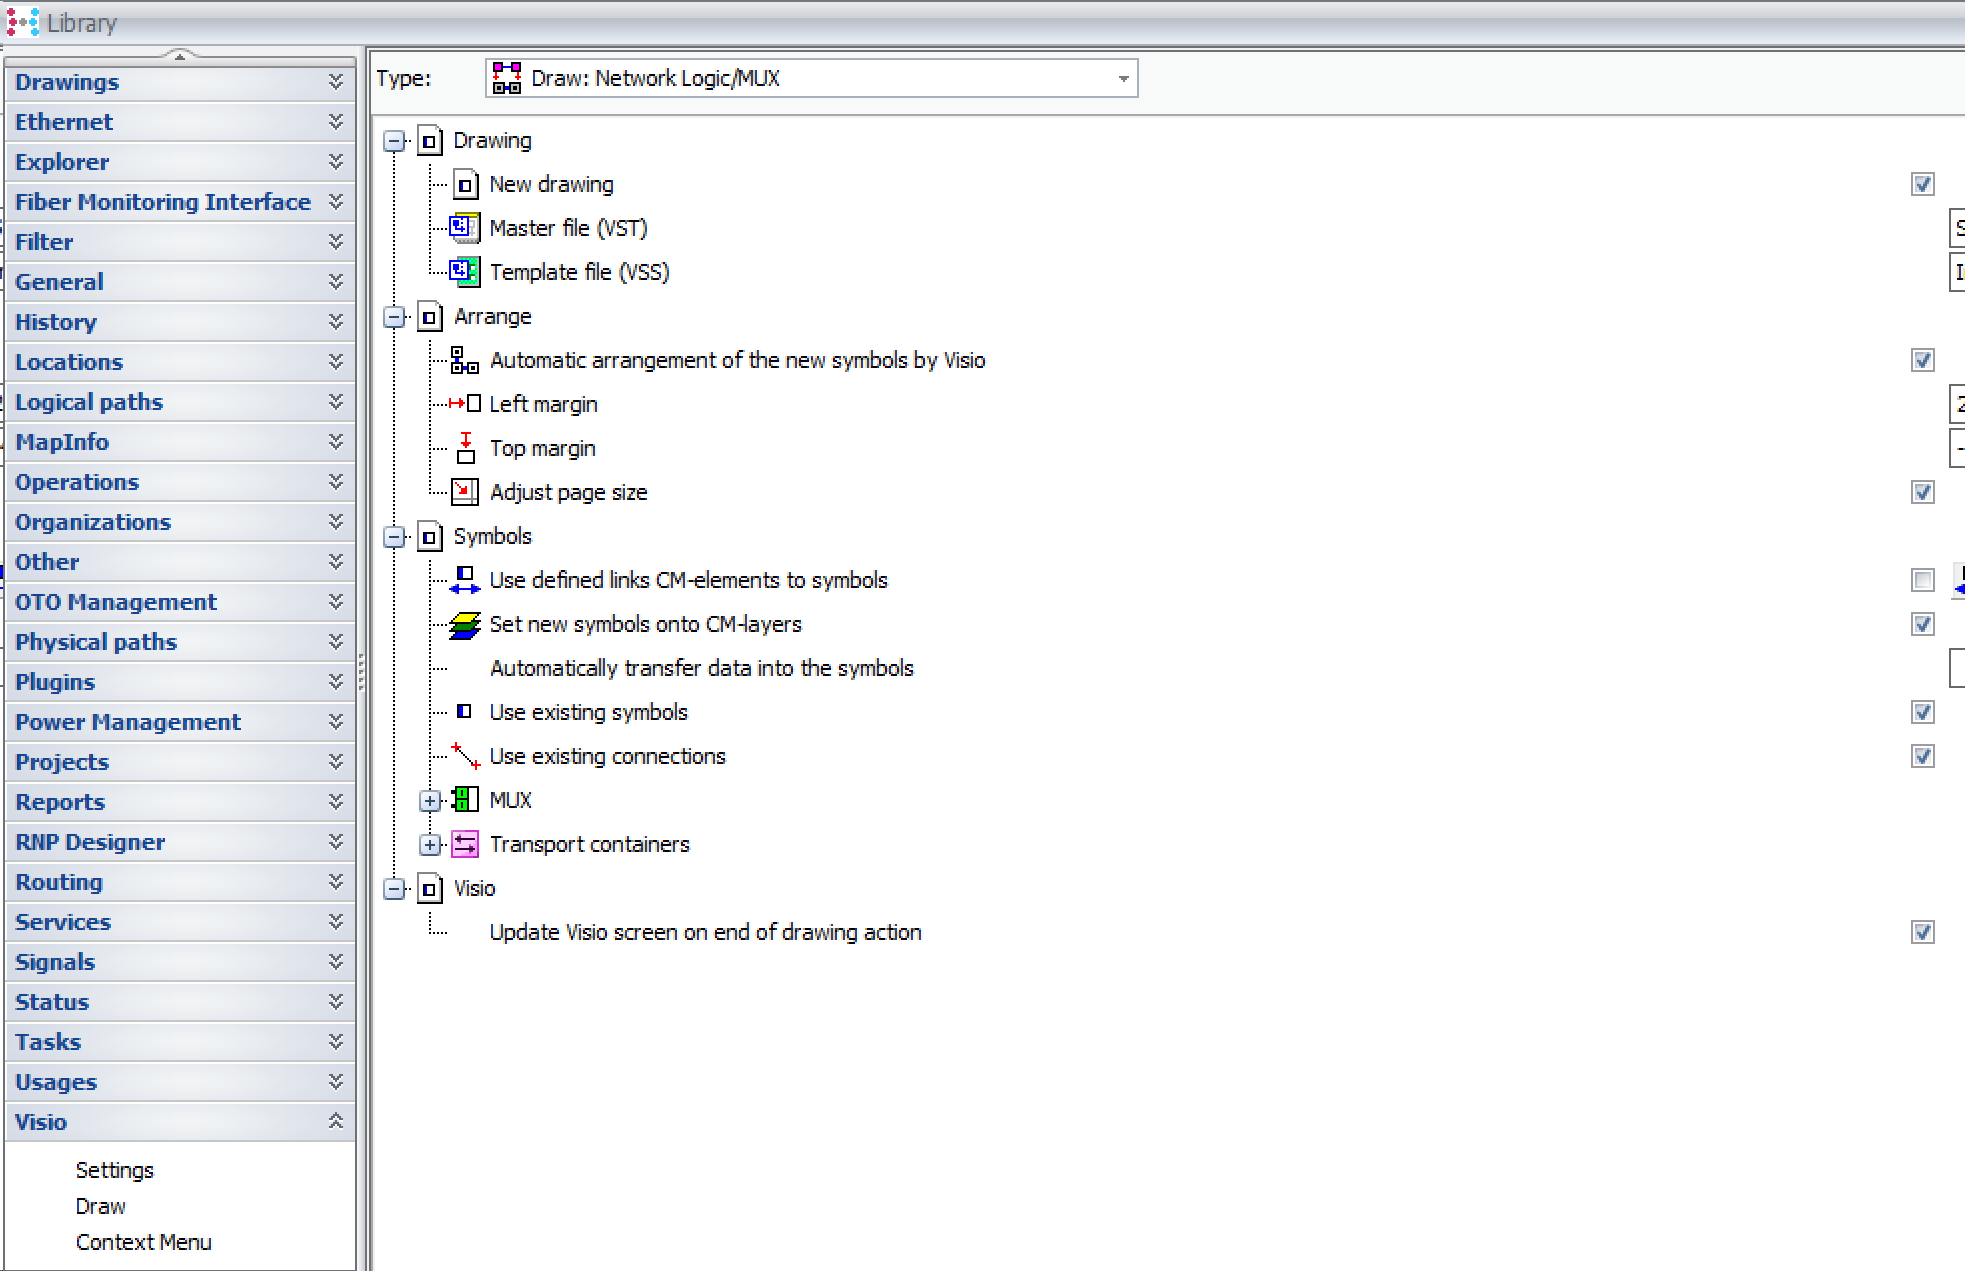Click the Top margin value field
This screenshot has height=1271, width=1965.
pyautogui.click(x=1957, y=448)
